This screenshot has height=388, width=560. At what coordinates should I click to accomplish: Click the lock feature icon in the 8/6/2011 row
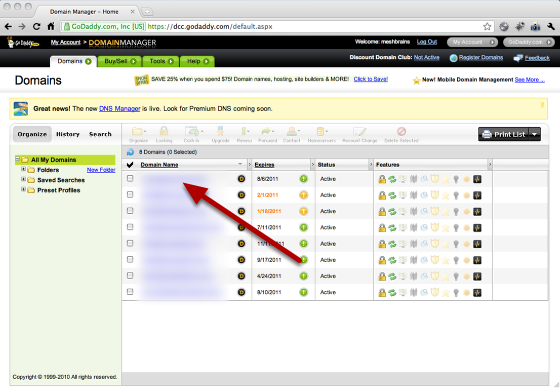382,179
